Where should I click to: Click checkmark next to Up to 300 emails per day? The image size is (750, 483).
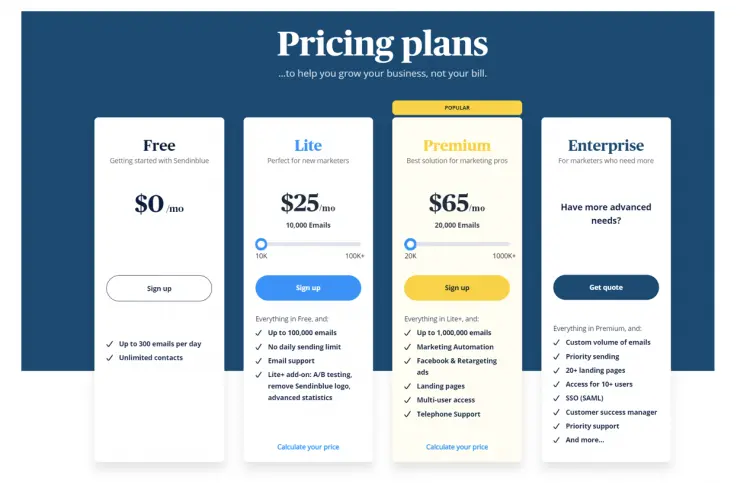point(110,344)
